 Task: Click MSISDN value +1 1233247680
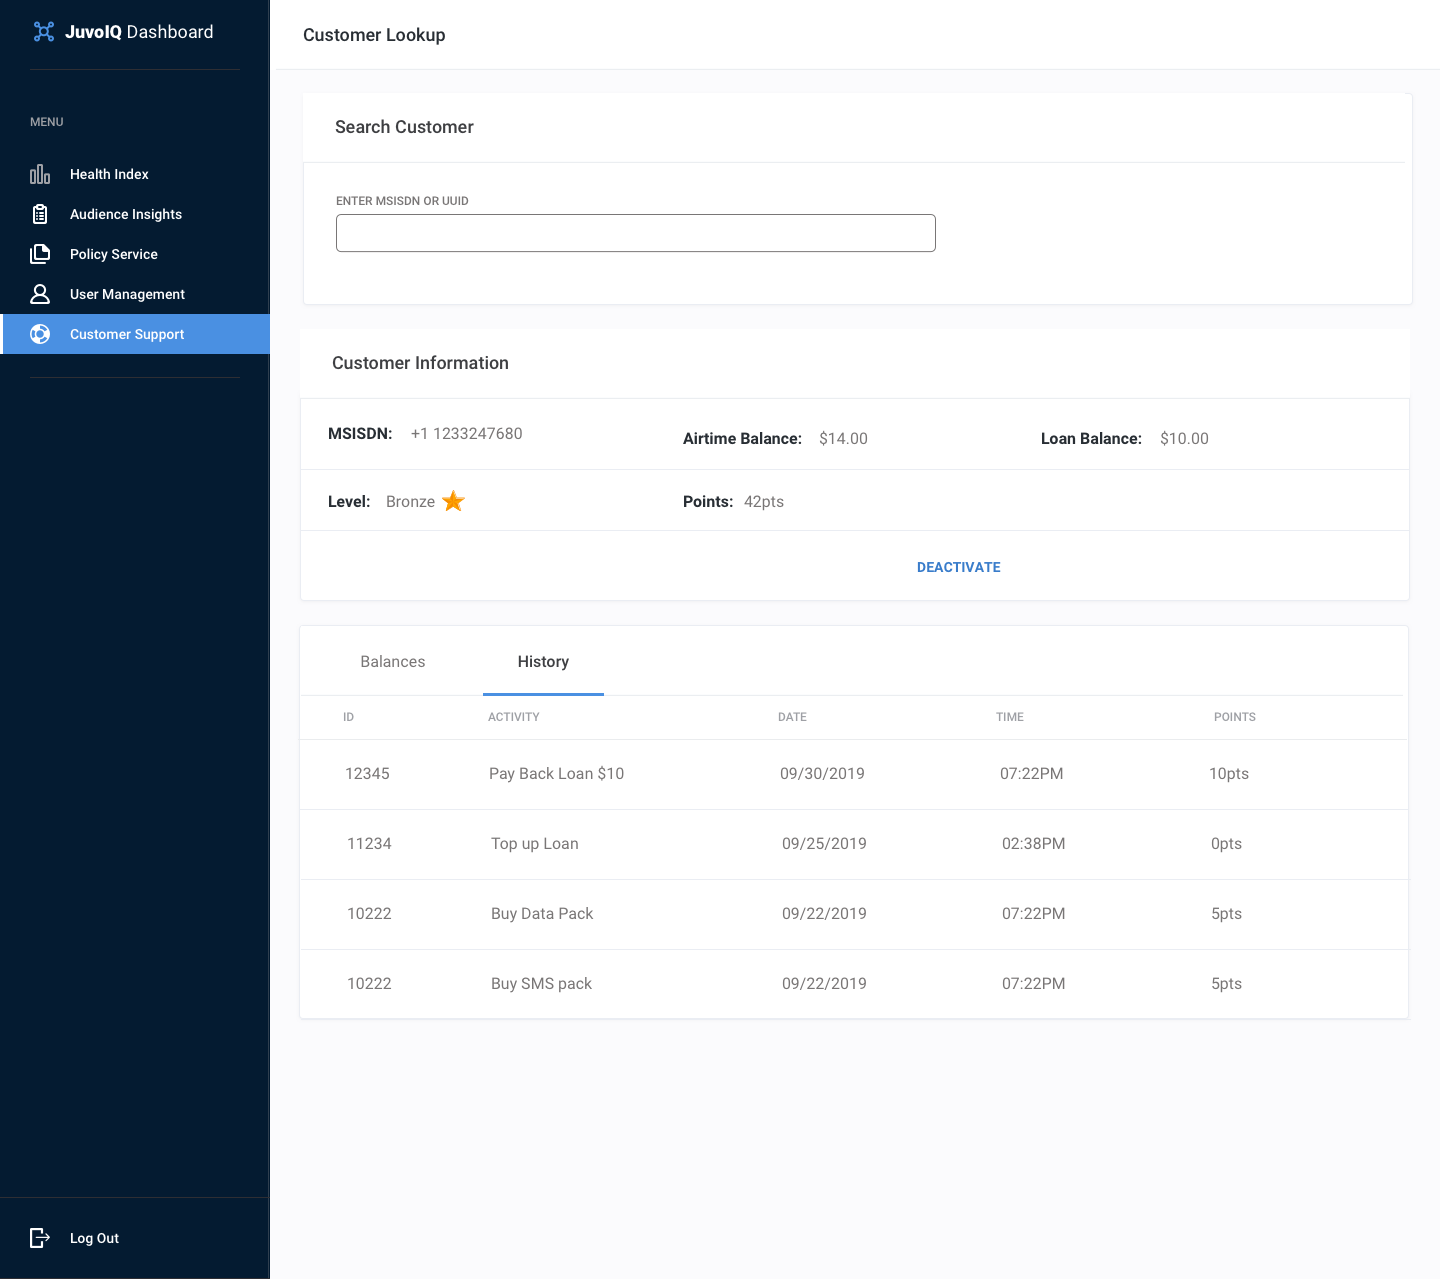tap(466, 434)
